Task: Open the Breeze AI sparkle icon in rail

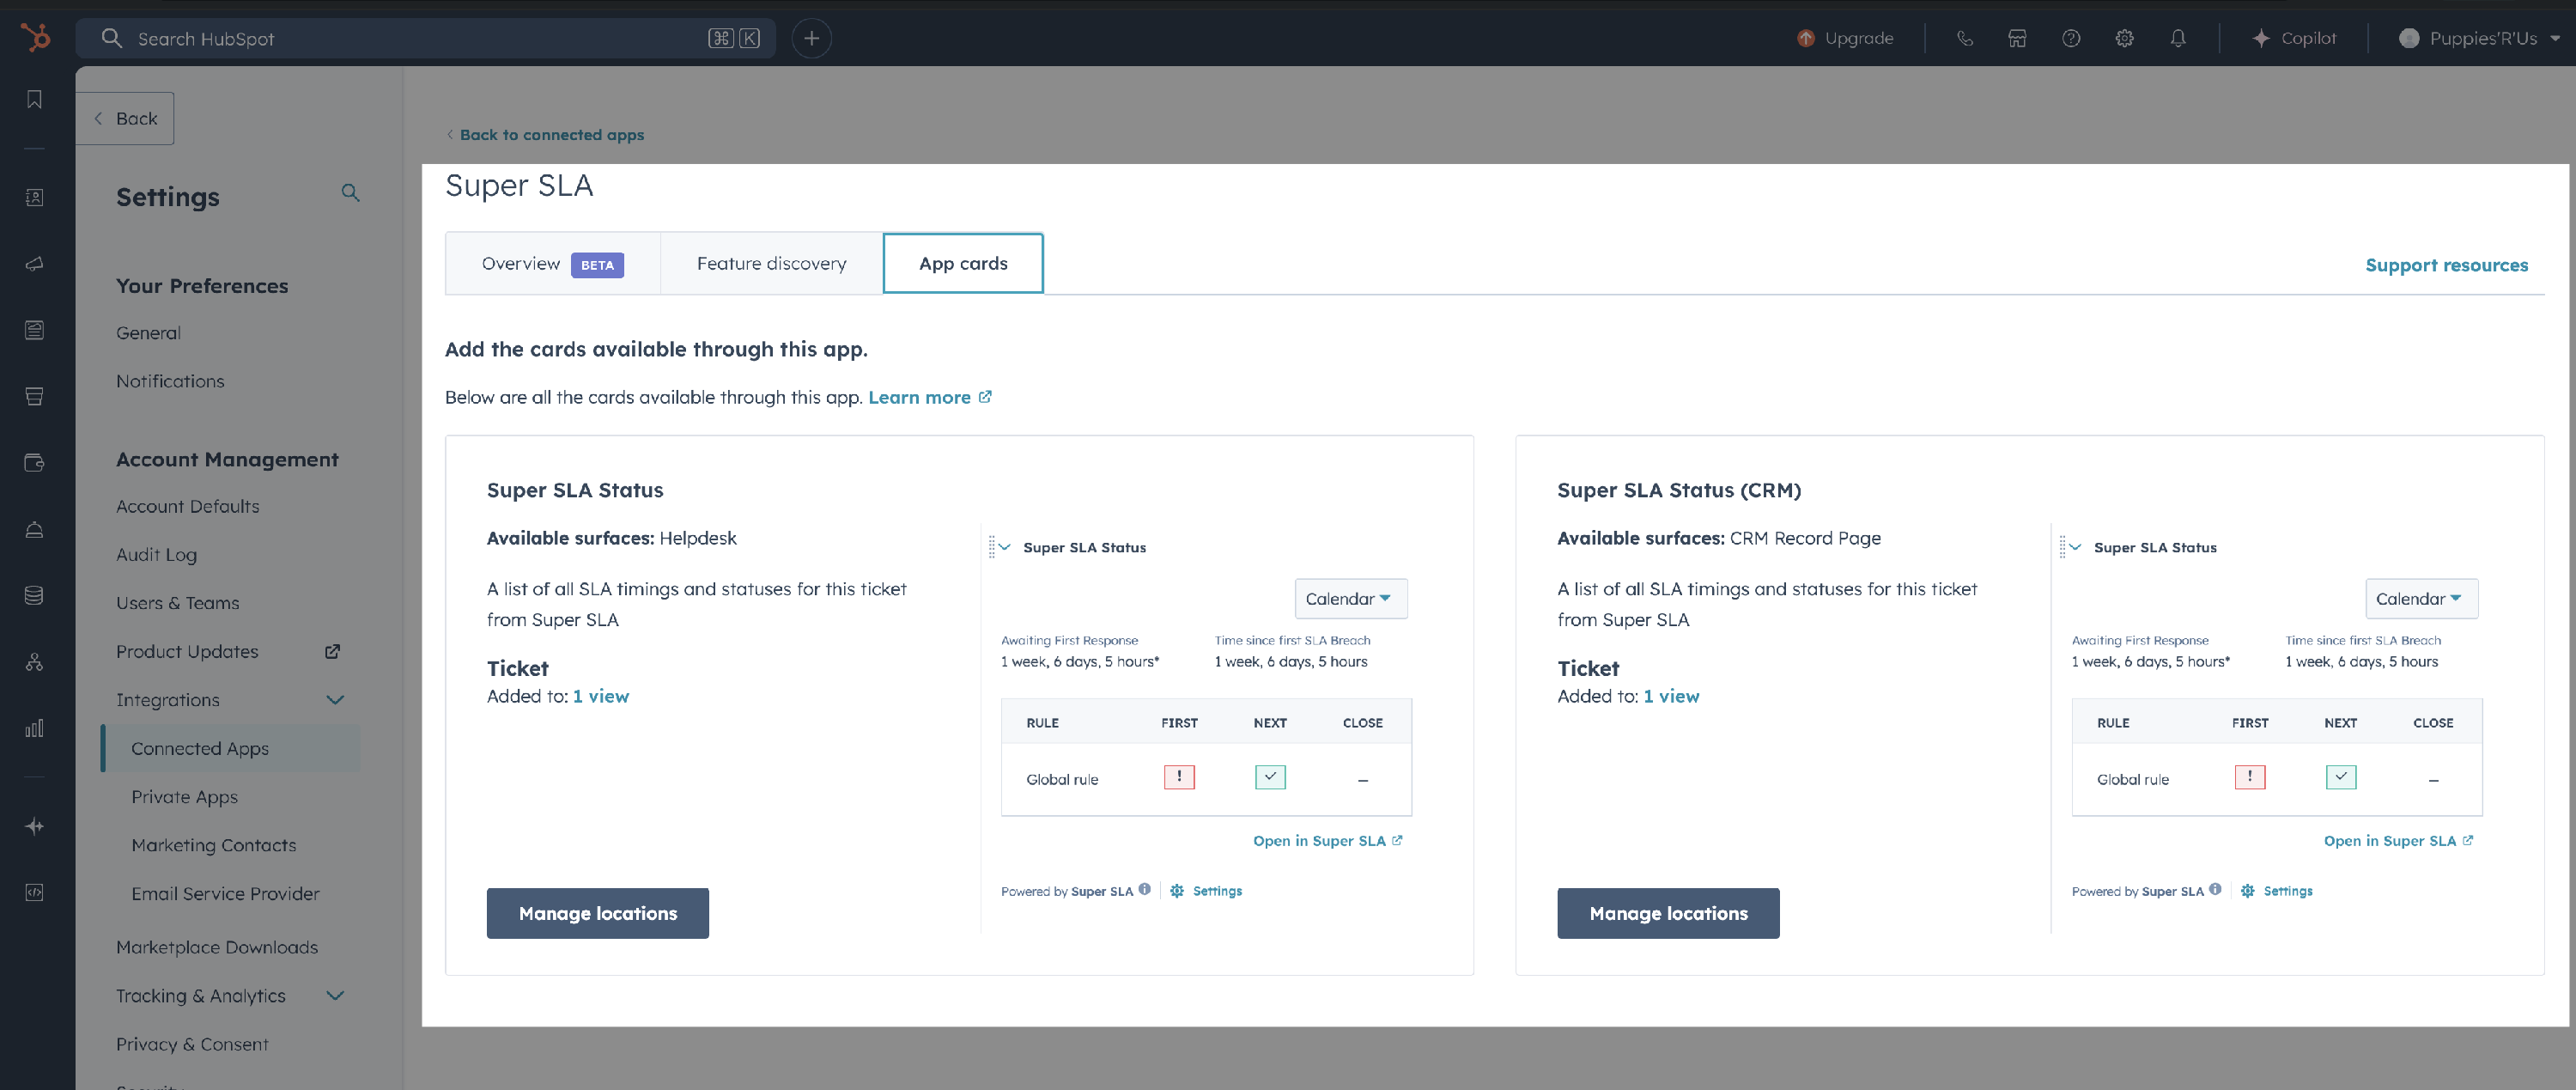Action: tap(34, 826)
